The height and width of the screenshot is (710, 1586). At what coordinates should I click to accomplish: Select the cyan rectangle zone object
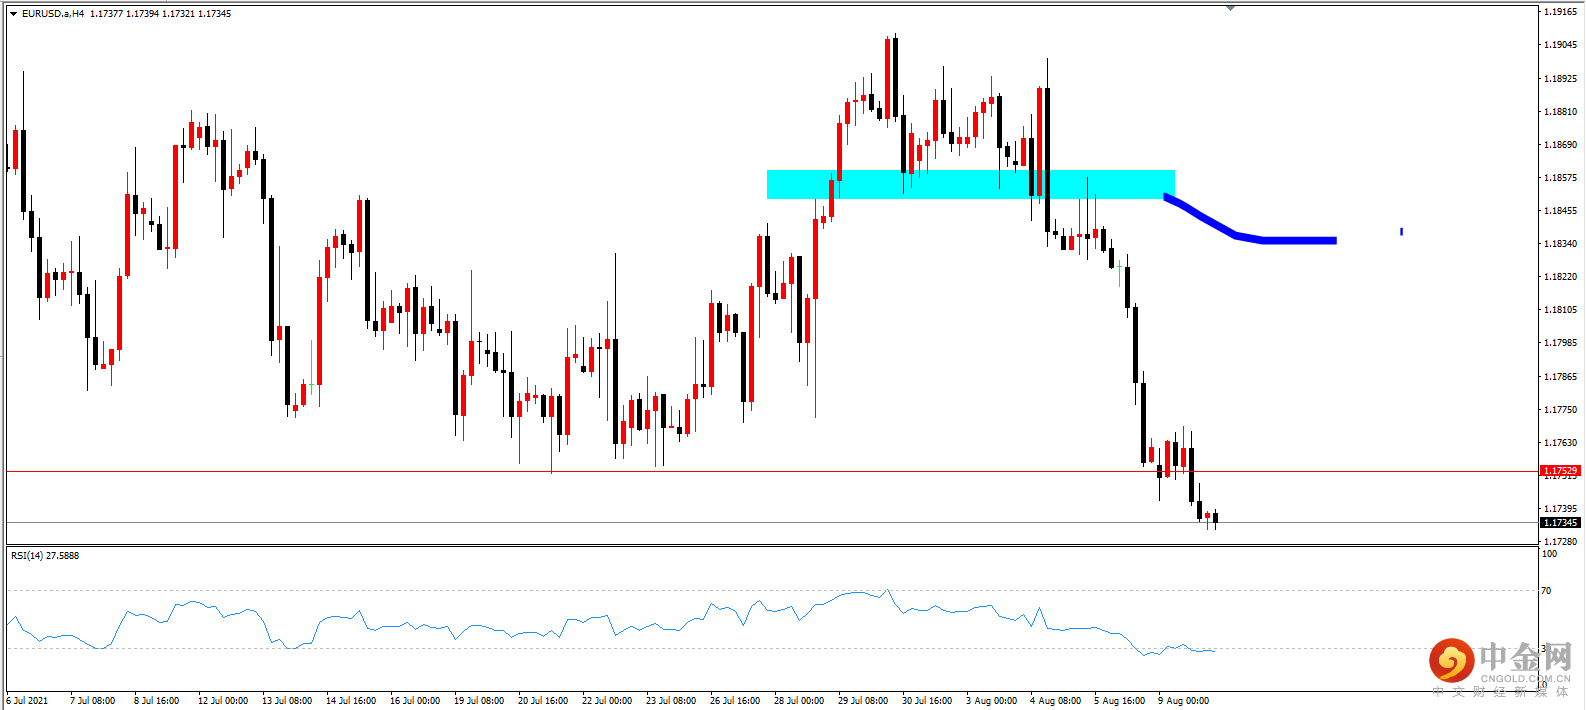coord(970,184)
